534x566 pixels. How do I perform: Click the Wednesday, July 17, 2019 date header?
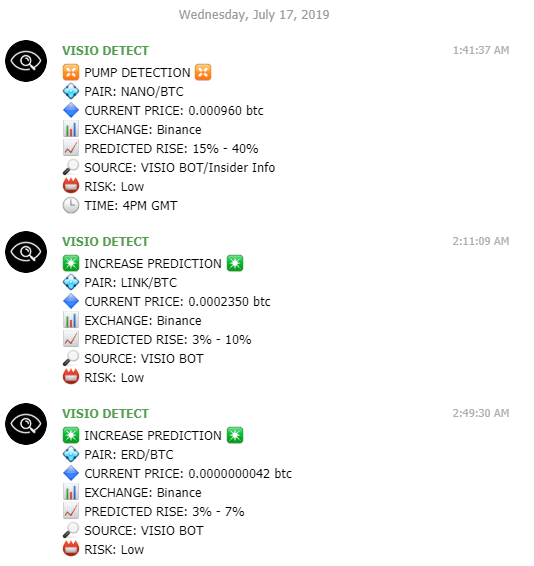pyautogui.click(x=254, y=15)
